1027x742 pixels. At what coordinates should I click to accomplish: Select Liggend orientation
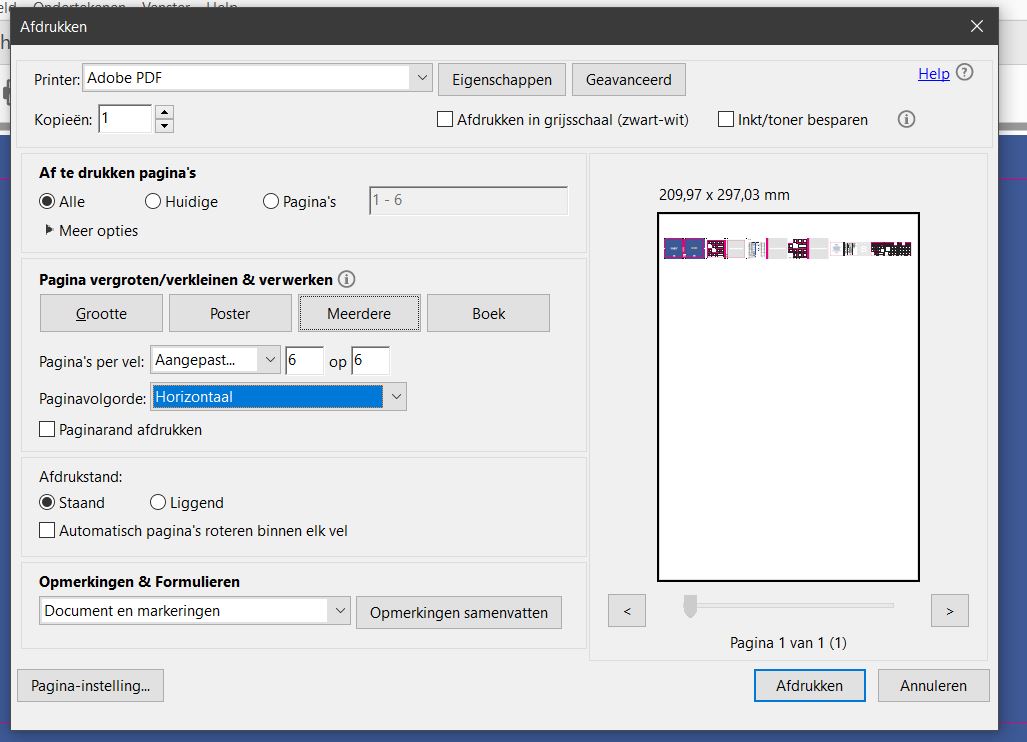(x=157, y=502)
